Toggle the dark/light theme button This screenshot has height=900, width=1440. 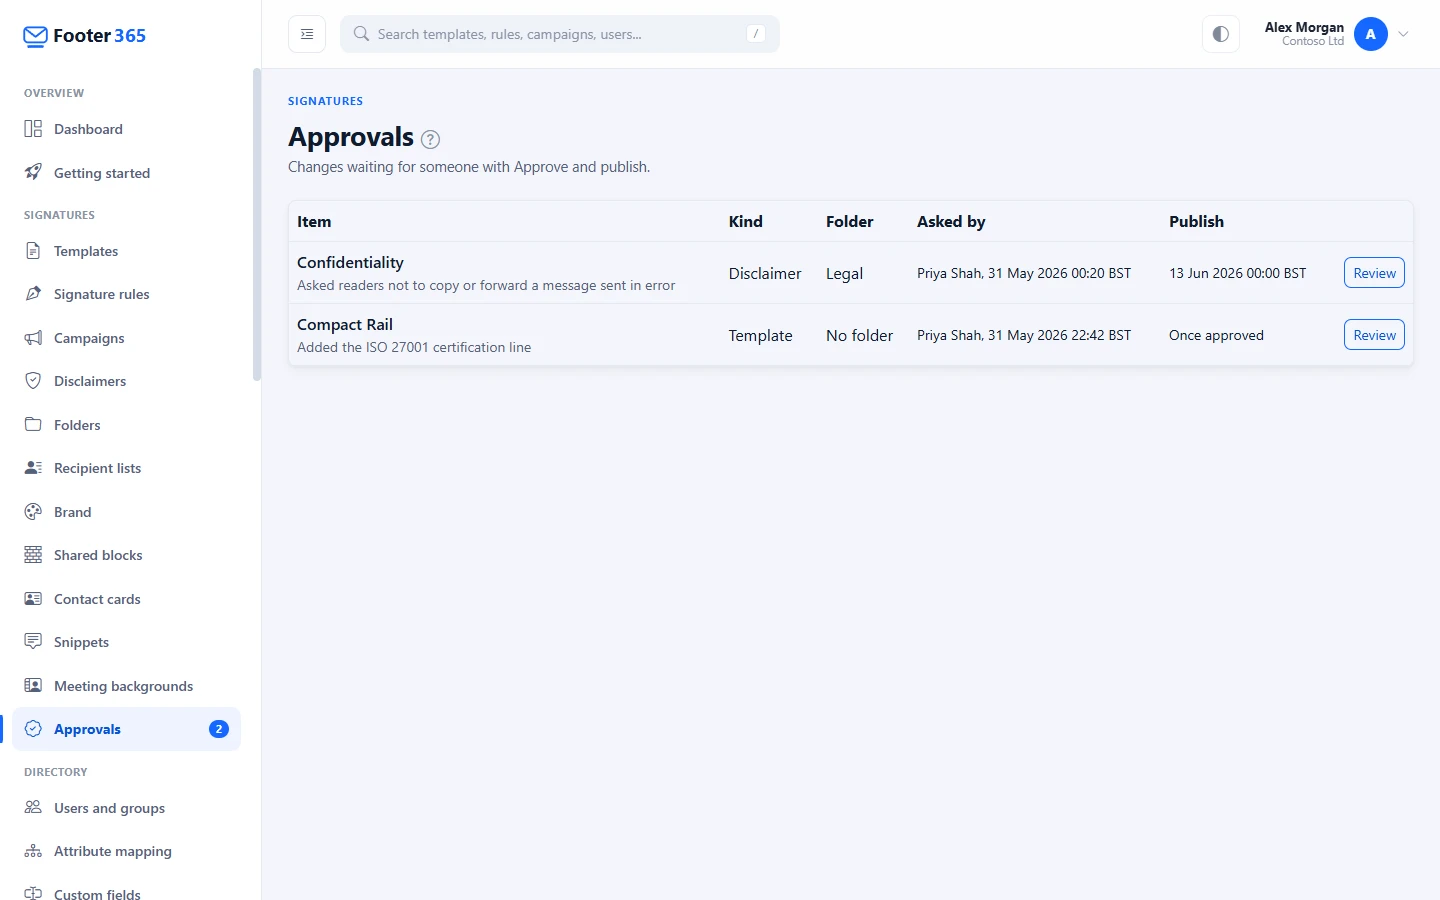tap(1220, 34)
